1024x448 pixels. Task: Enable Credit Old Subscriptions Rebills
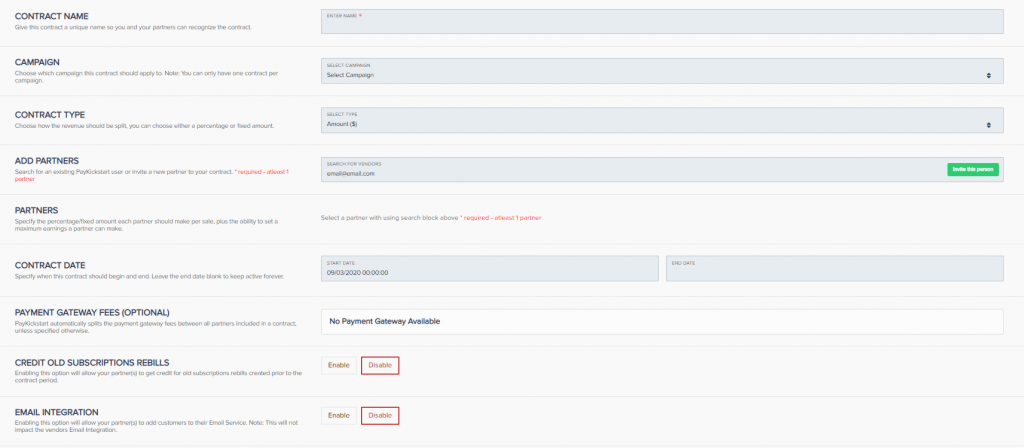[x=339, y=365]
